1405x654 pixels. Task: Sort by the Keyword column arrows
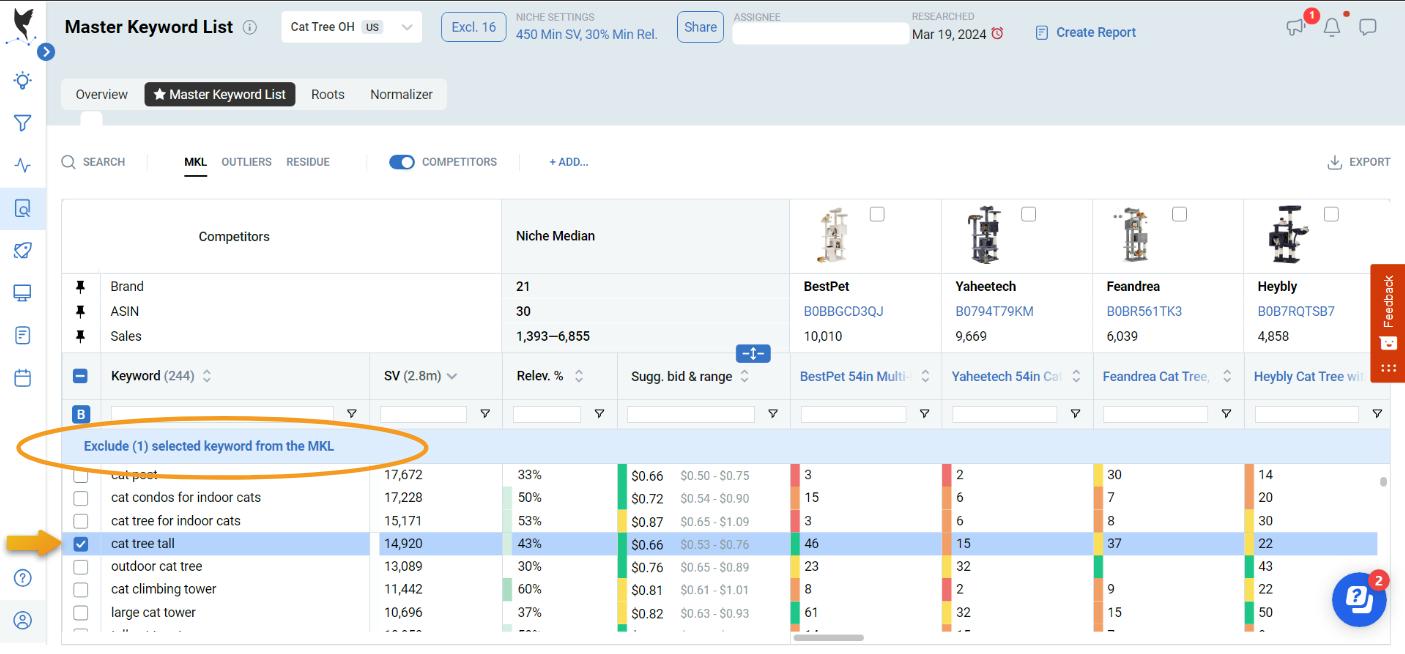(207, 377)
